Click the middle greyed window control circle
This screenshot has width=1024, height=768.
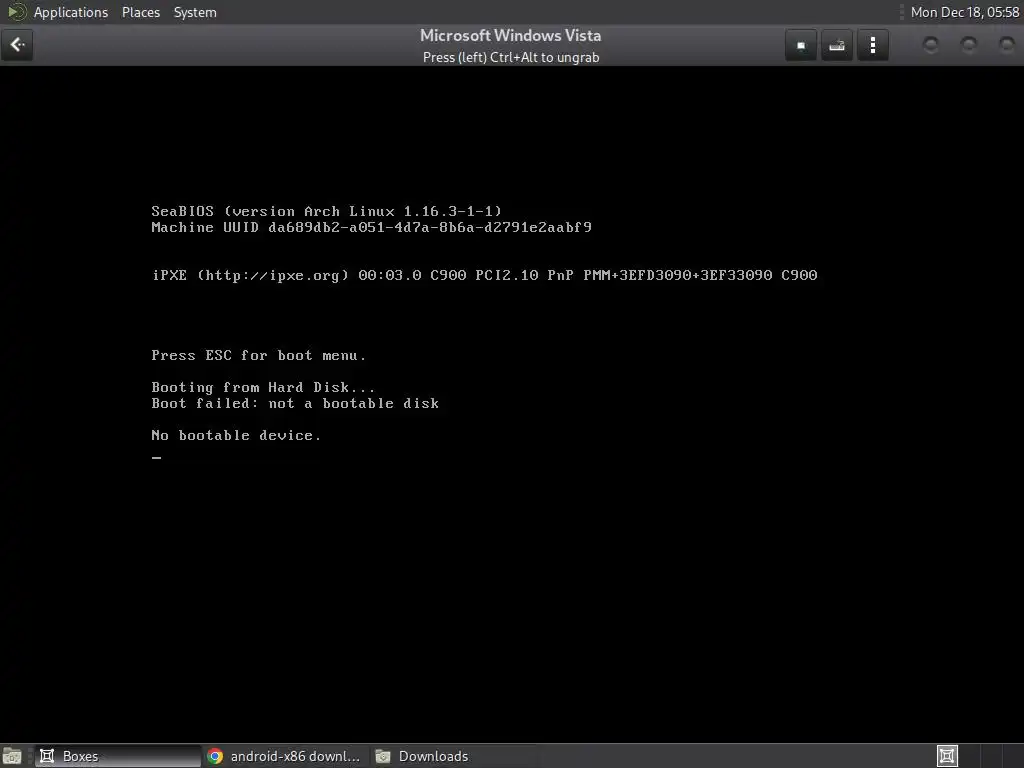click(x=968, y=44)
